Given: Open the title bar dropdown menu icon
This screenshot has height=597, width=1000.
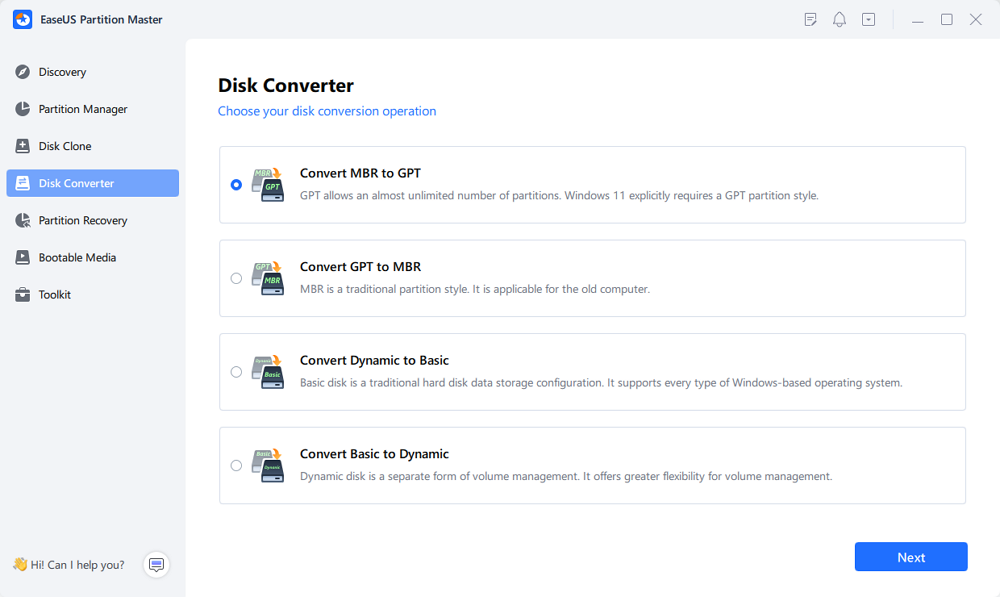Looking at the screenshot, I should coord(869,20).
